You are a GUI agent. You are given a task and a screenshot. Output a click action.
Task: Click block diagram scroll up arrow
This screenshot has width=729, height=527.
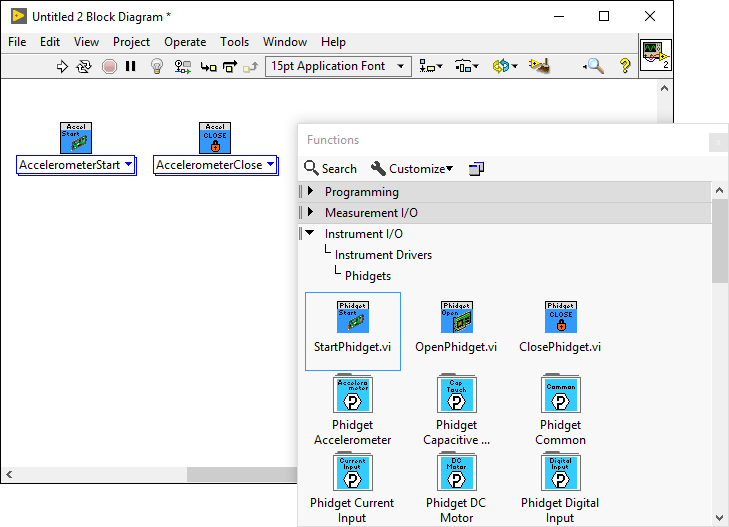click(x=664, y=88)
